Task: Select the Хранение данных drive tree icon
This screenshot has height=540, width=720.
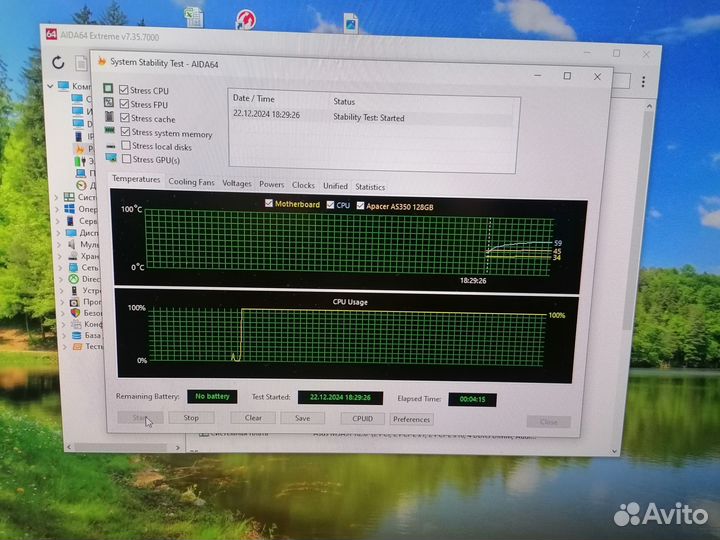Action: [x=73, y=256]
